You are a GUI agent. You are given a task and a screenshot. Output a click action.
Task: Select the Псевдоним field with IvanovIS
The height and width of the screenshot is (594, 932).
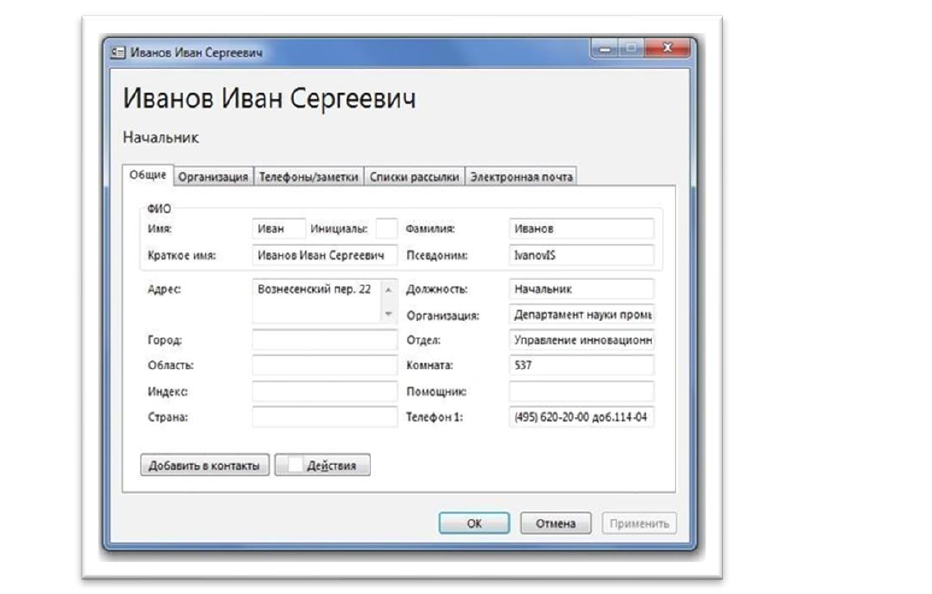(x=580, y=255)
